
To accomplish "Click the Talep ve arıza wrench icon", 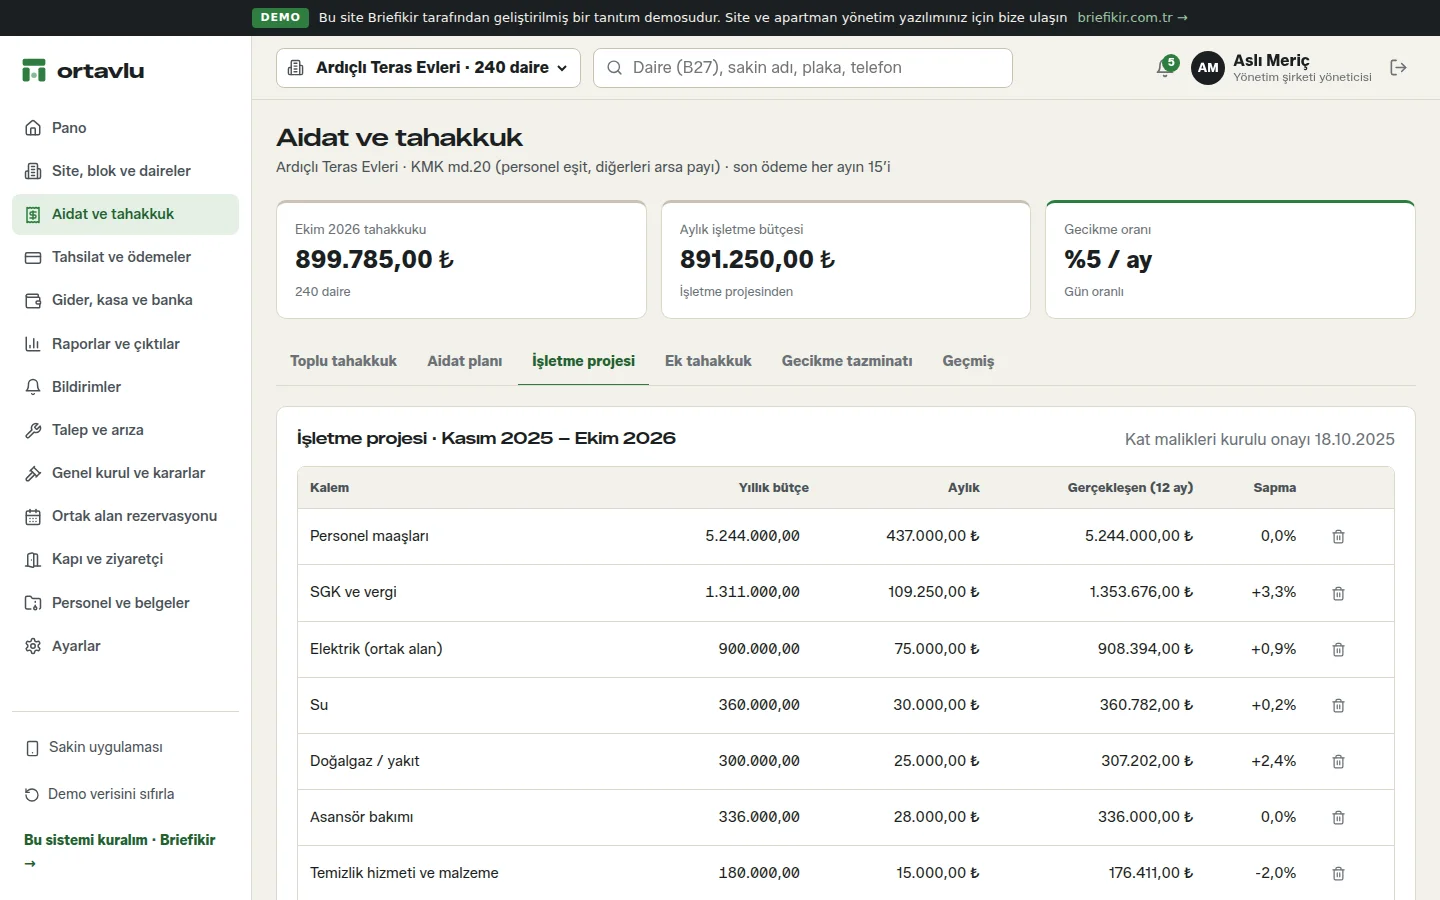I will pyautogui.click(x=33, y=430).
